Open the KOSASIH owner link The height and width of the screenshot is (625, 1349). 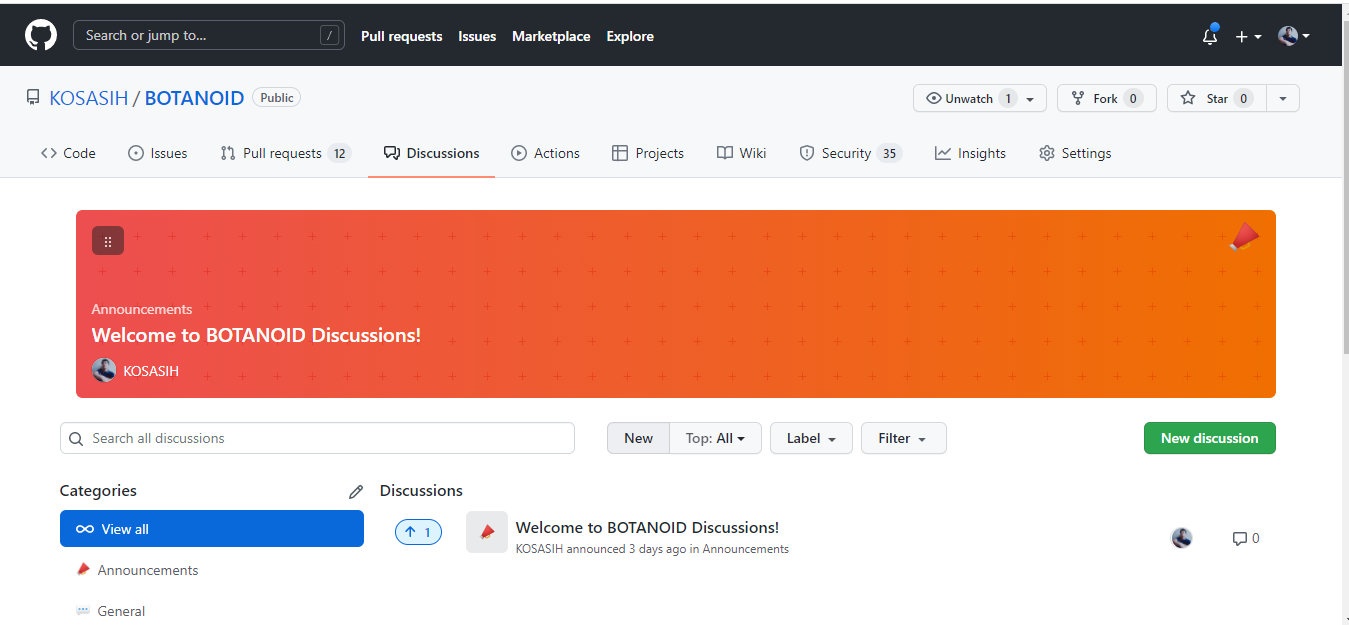click(89, 98)
